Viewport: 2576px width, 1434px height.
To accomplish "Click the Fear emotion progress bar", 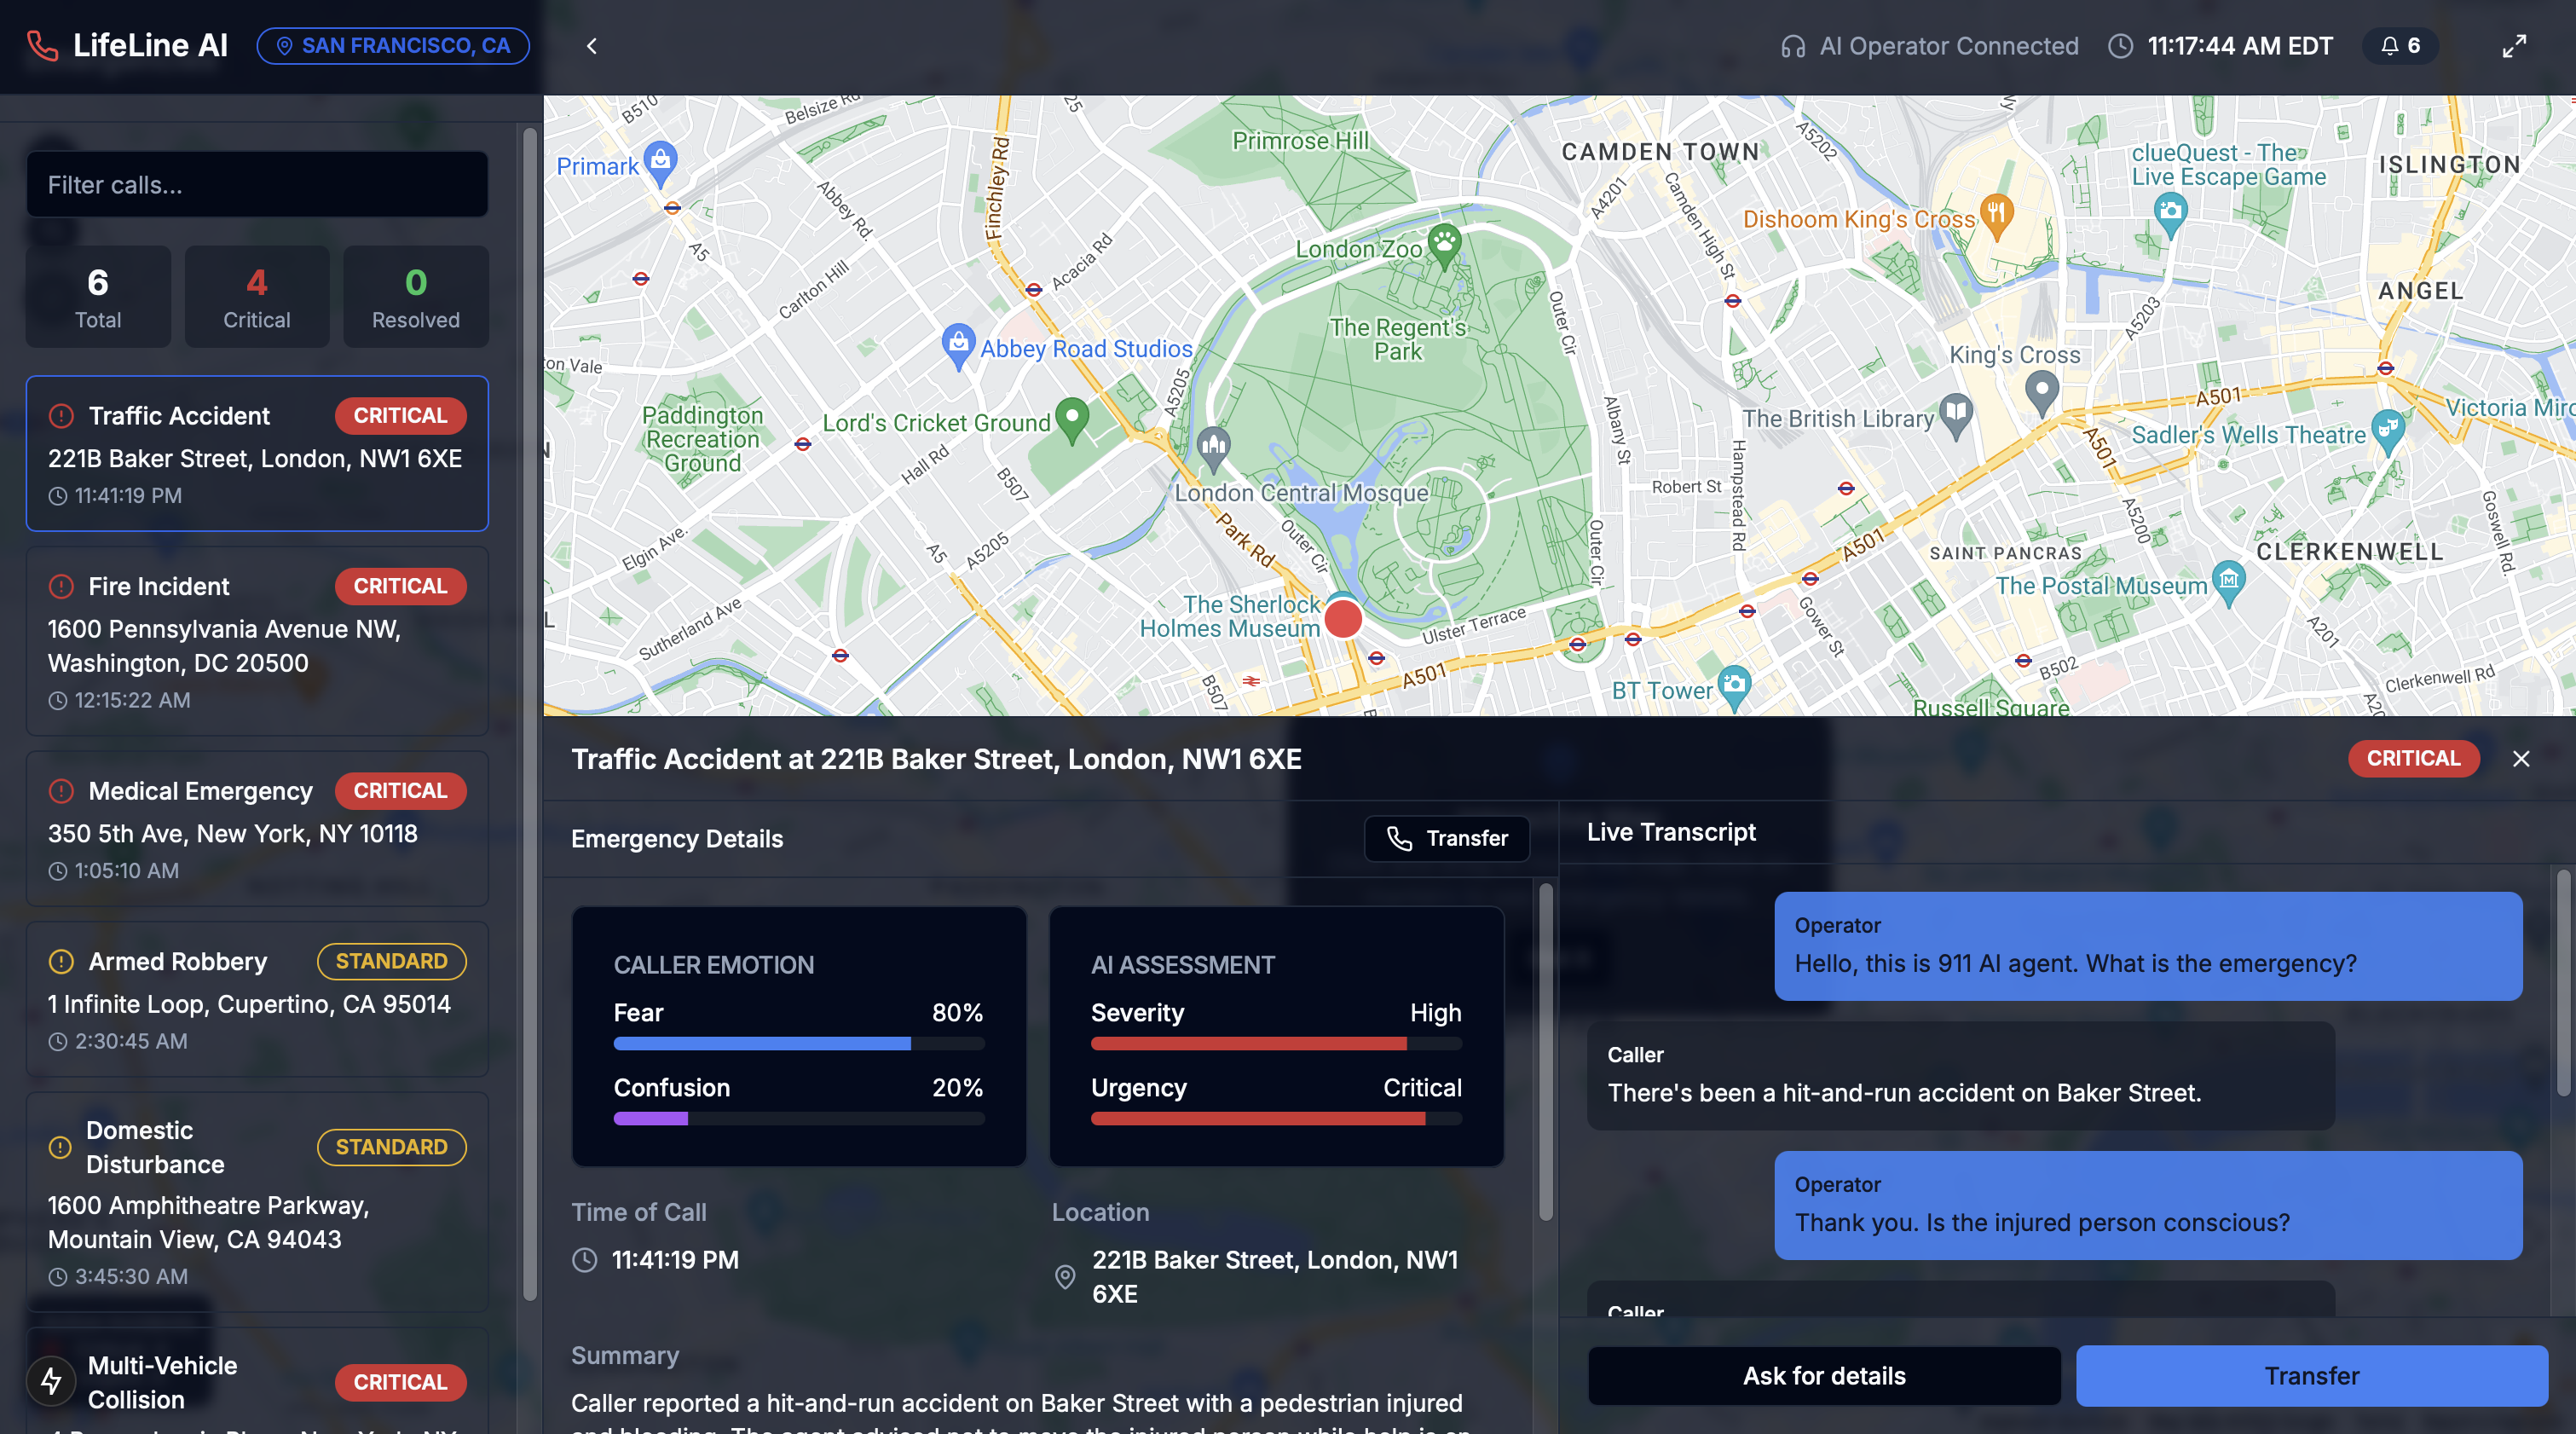I will coord(798,1043).
